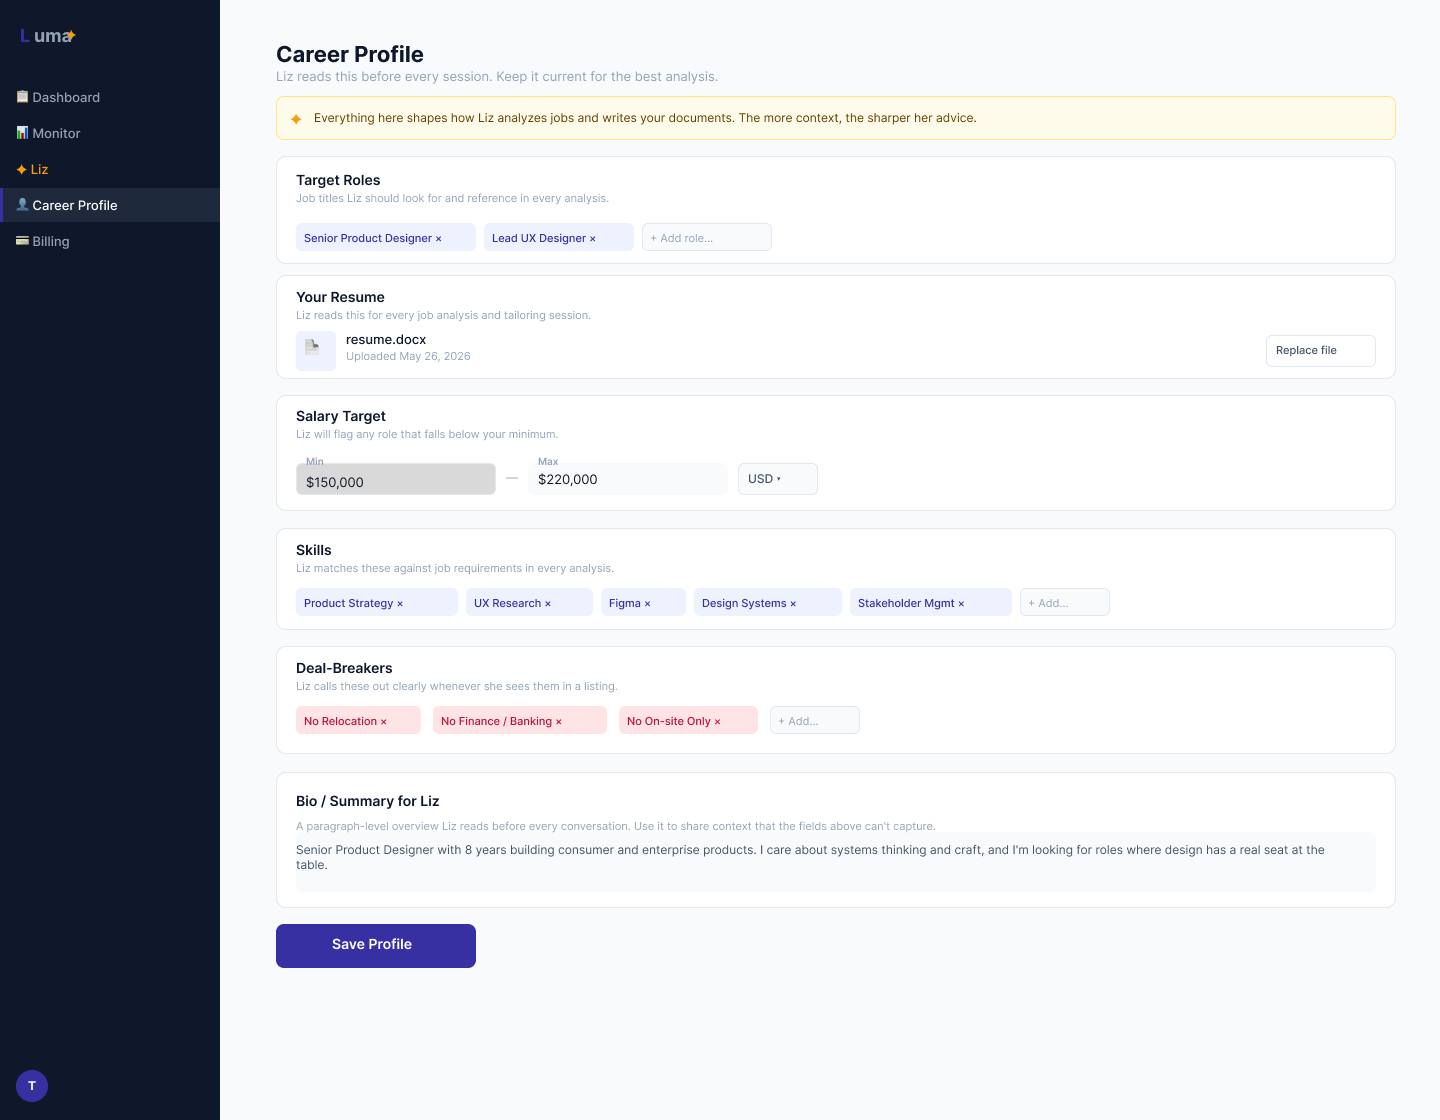The height and width of the screenshot is (1120, 1440).
Task: Open the user avatar T menu
Action: 32,1086
